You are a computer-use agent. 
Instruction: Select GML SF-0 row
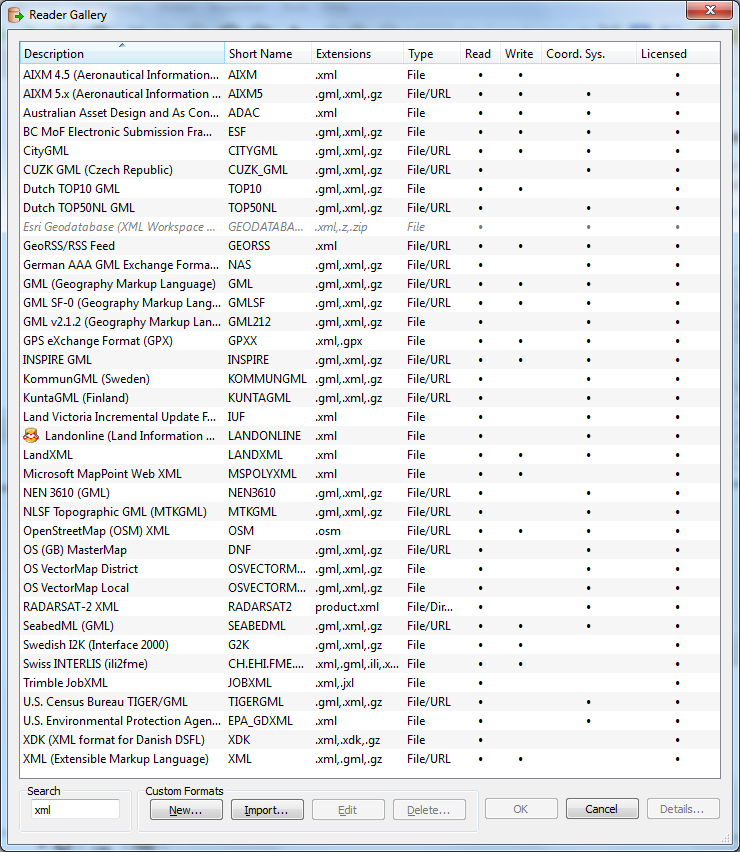click(x=369, y=303)
